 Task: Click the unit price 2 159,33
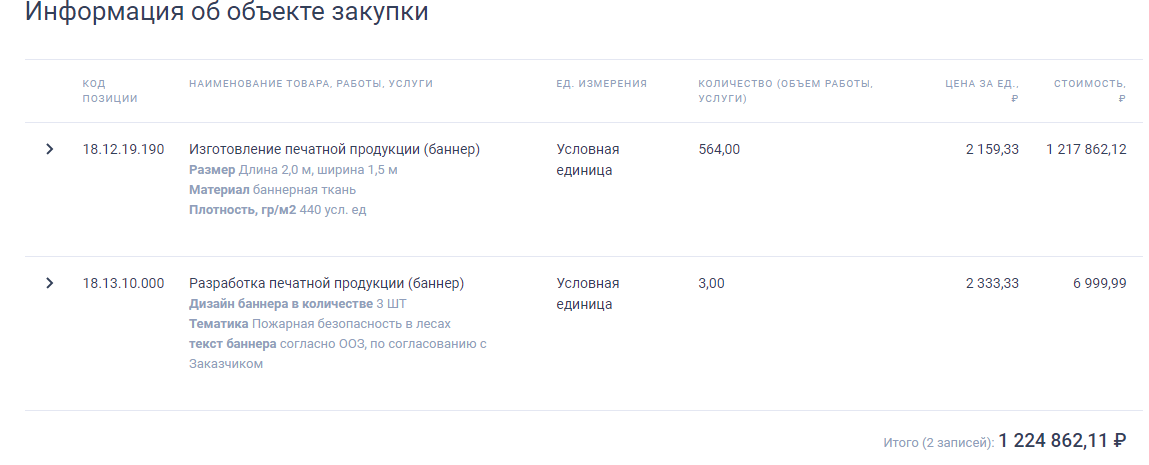[x=992, y=149]
